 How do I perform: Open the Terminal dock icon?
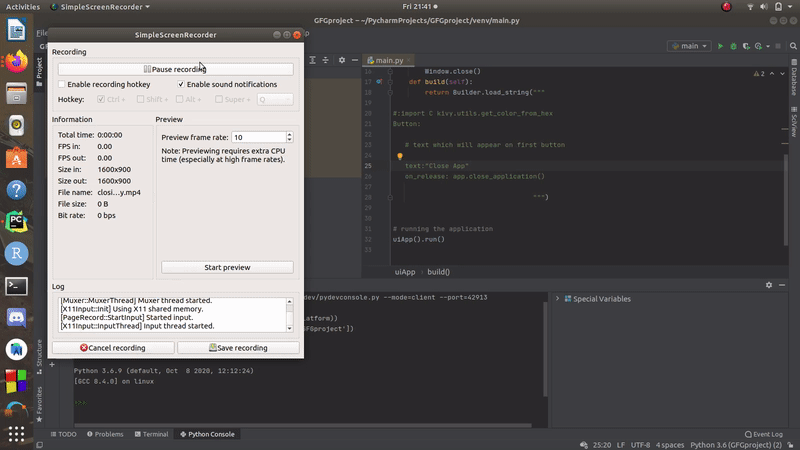[16, 285]
